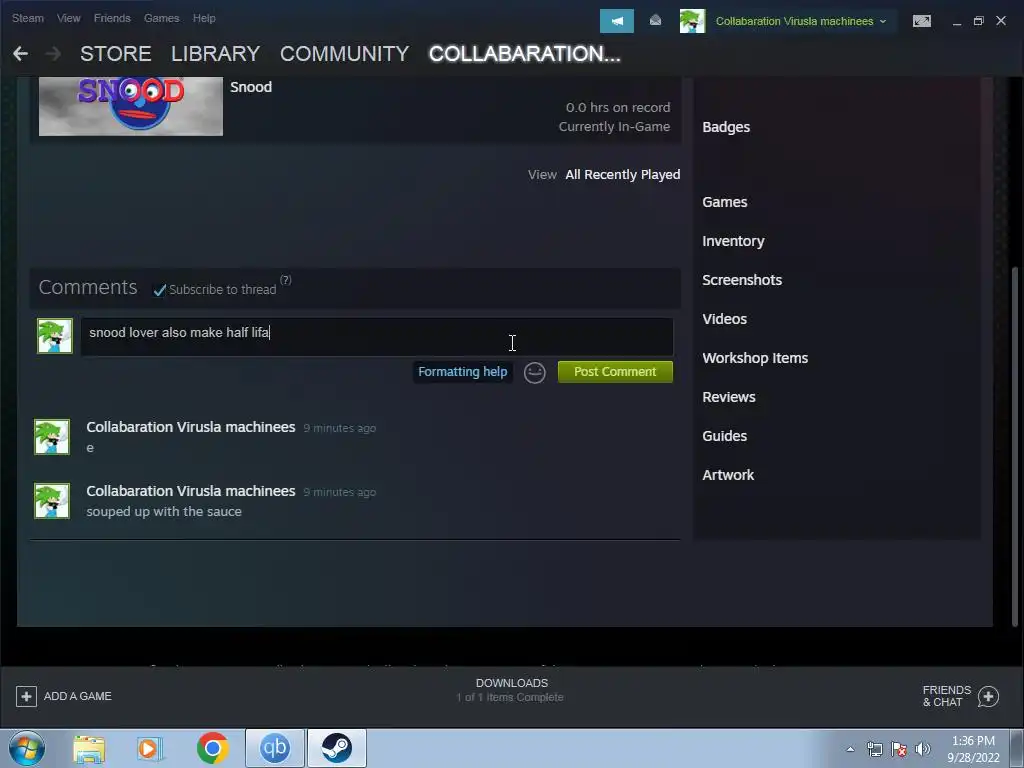Click the comment text input field
Image resolution: width=1024 pixels, height=768 pixels.
(x=377, y=337)
